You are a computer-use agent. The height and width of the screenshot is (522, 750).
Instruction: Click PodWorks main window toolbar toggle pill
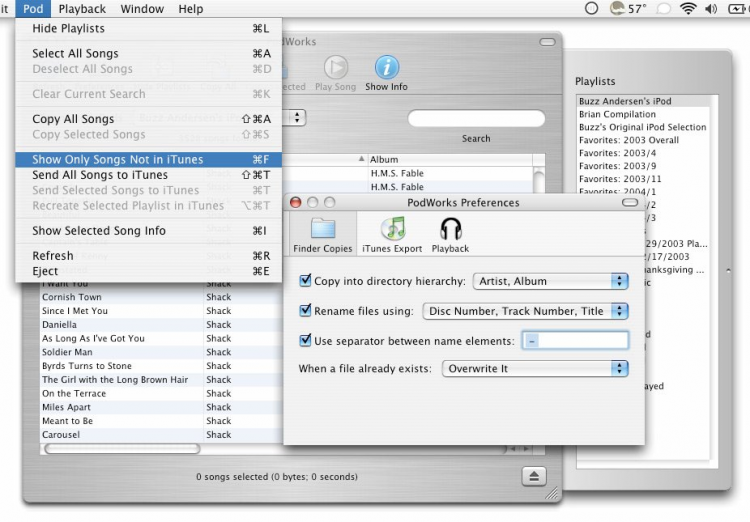tap(547, 42)
